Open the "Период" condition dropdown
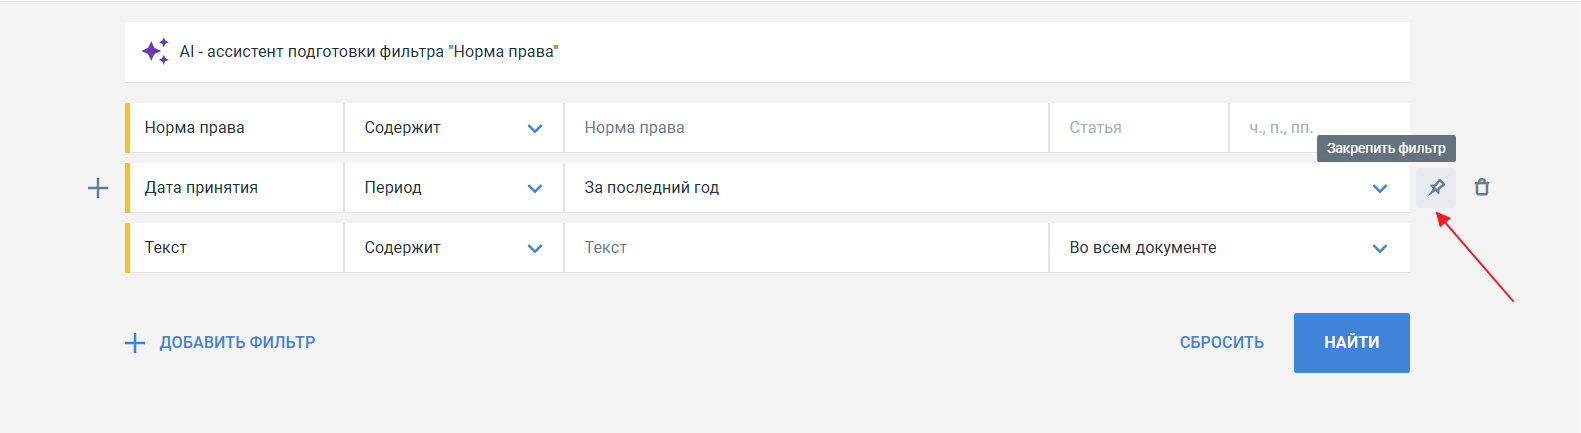Image resolution: width=1581 pixels, height=433 pixels. (453, 188)
